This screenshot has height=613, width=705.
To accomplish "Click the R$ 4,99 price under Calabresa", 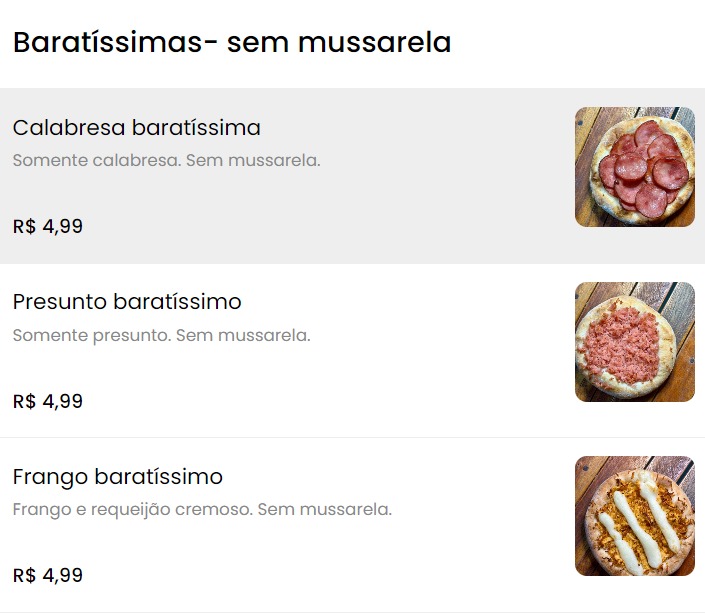I will pyautogui.click(x=48, y=227).
